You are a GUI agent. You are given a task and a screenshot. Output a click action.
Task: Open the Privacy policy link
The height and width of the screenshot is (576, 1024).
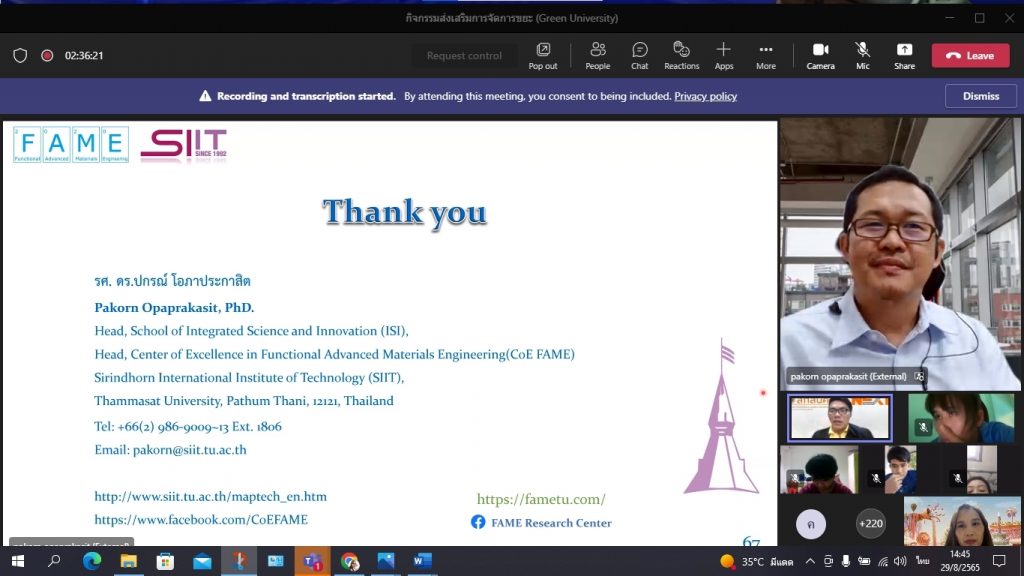(x=705, y=96)
